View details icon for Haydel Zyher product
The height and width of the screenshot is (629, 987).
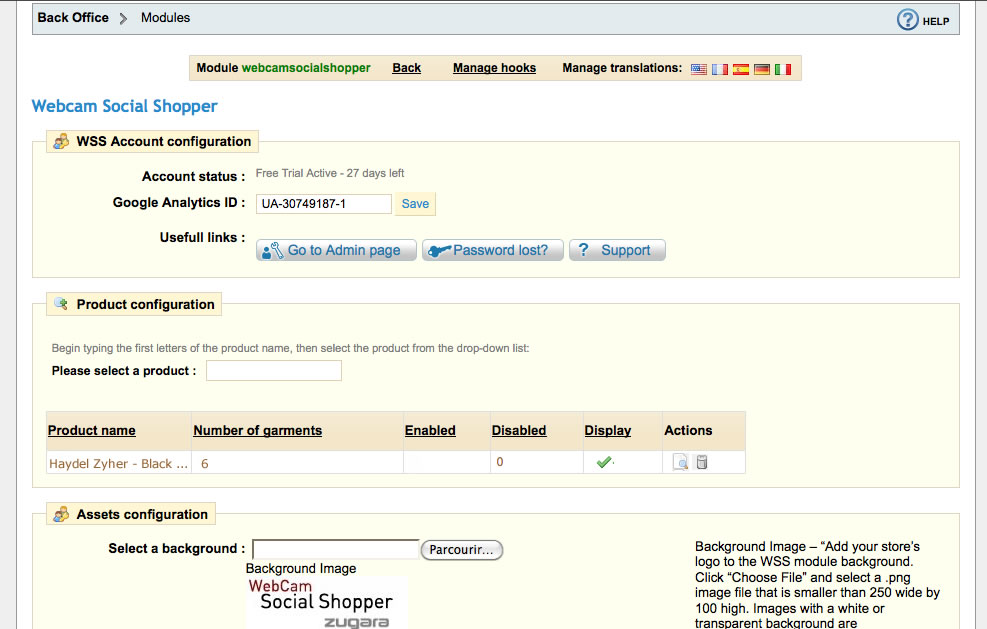click(680, 462)
